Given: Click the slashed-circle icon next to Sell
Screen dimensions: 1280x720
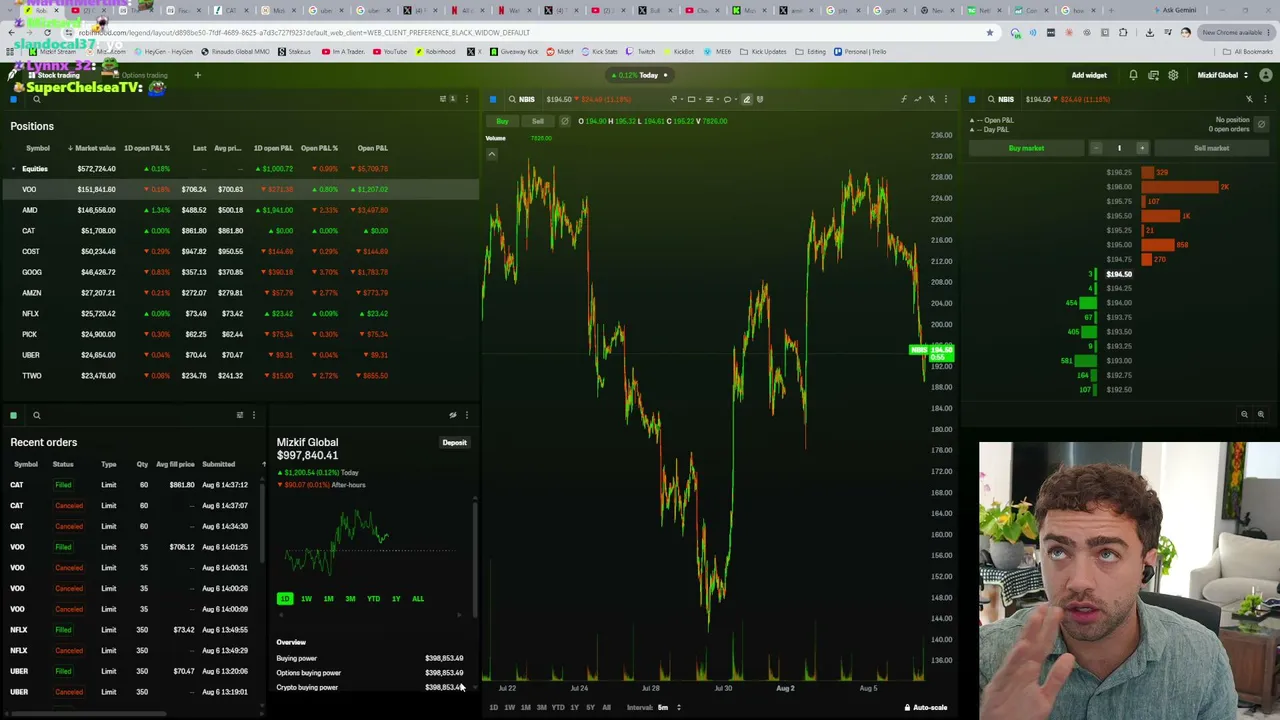Looking at the screenshot, I should point(564,121).
